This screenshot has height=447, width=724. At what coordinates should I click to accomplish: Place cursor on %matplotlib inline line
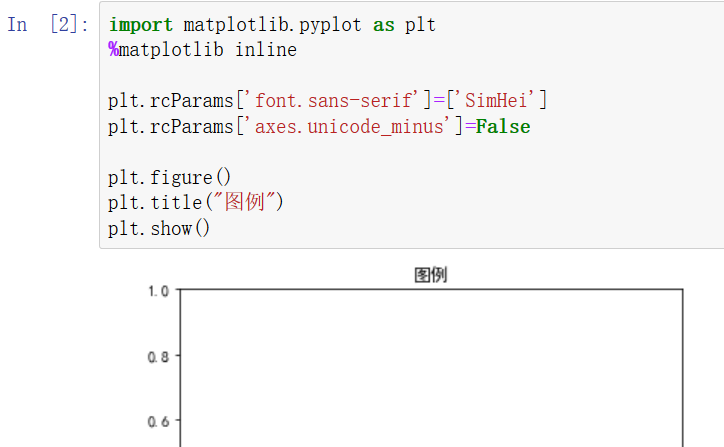[203, 50]
